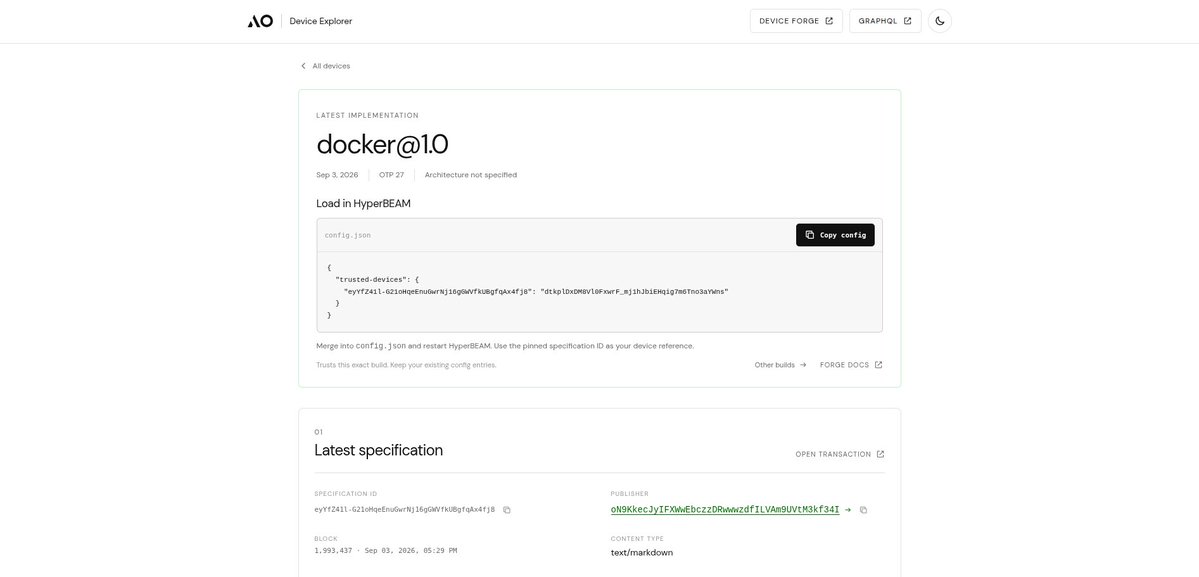Screen dimensions: 1199x577
Task: Copy the publisher address
Action: [x=863, y=510]
